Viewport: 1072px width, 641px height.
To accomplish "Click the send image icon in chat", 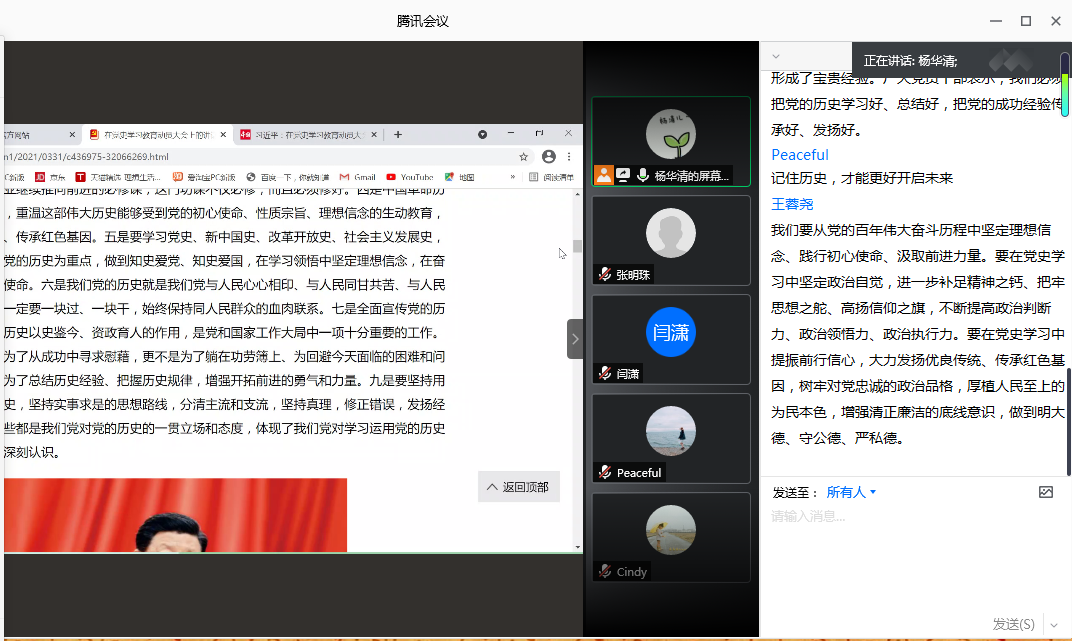I will (x=1046, y=492).
